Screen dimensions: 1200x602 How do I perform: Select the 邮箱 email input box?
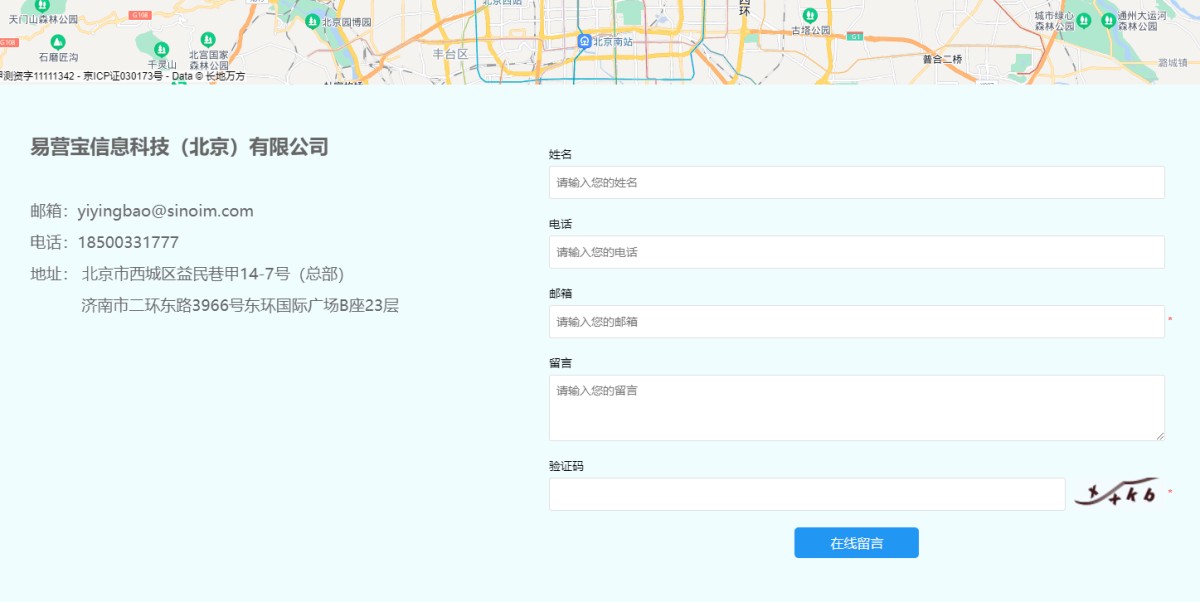click(856, 322)
